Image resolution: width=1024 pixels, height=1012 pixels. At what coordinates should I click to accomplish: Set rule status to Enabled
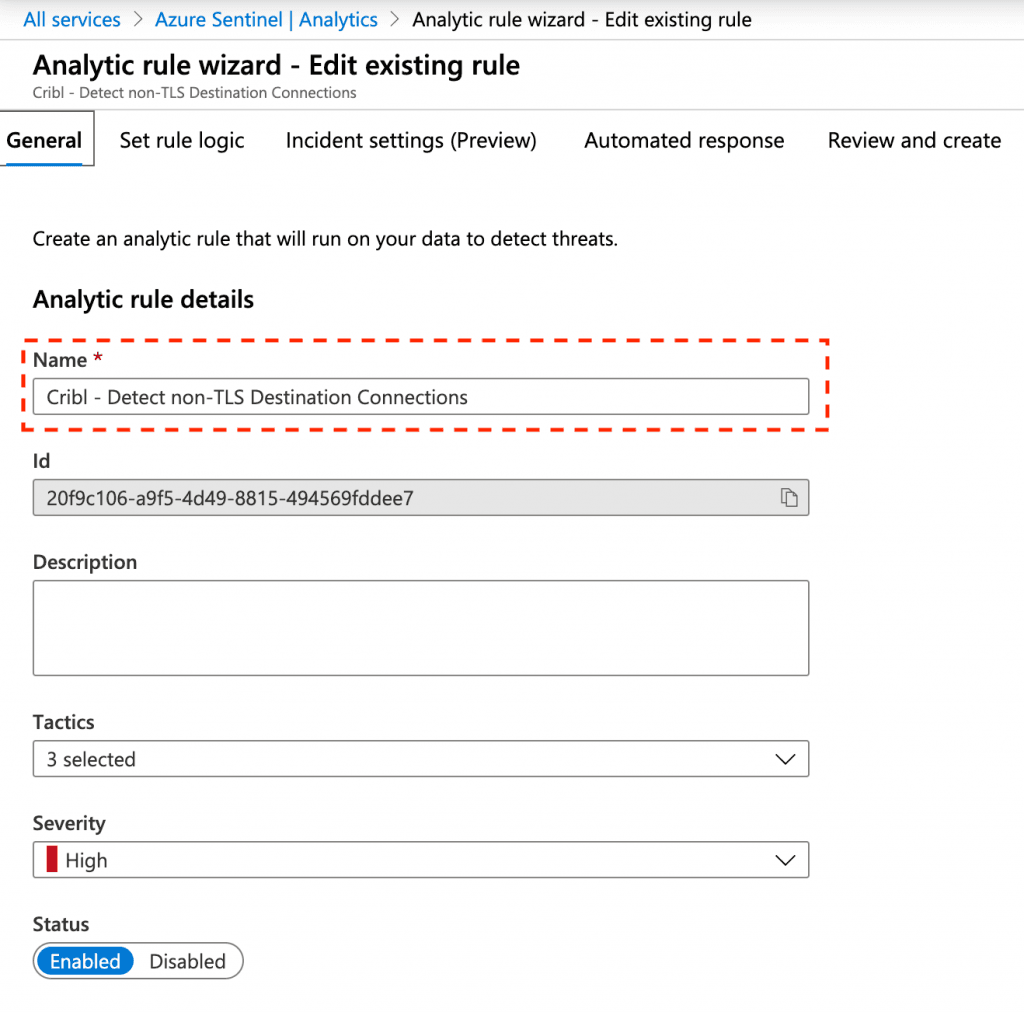point(85,961)
